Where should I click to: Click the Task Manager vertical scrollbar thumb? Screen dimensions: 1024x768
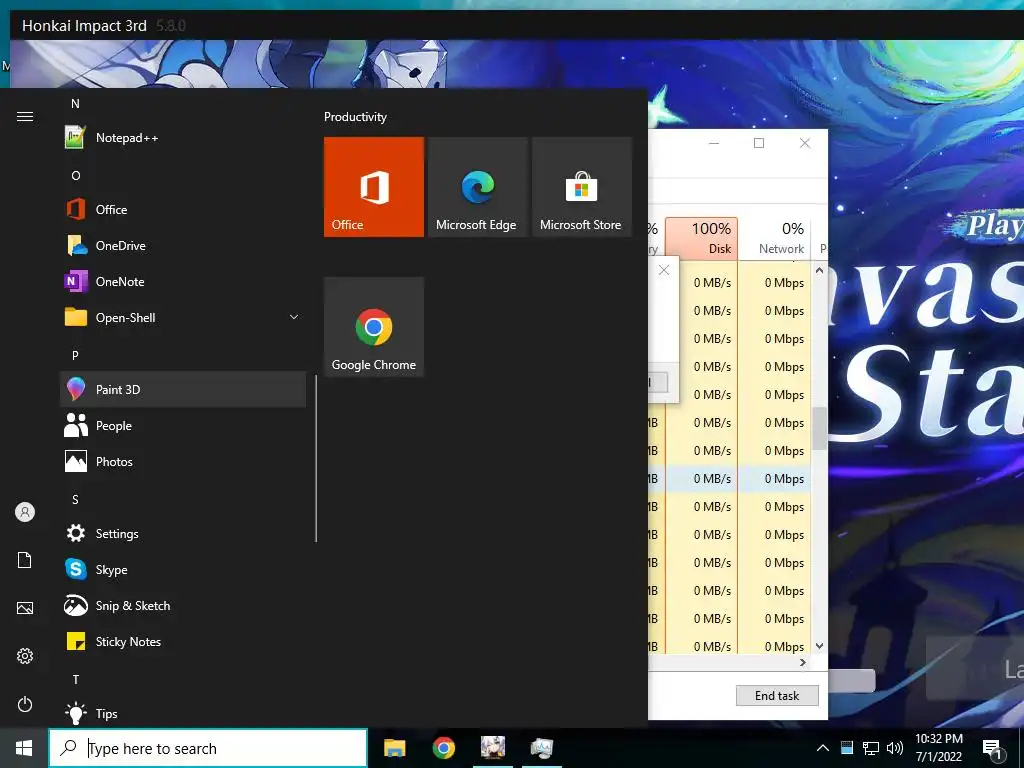[x=819, y=428]
